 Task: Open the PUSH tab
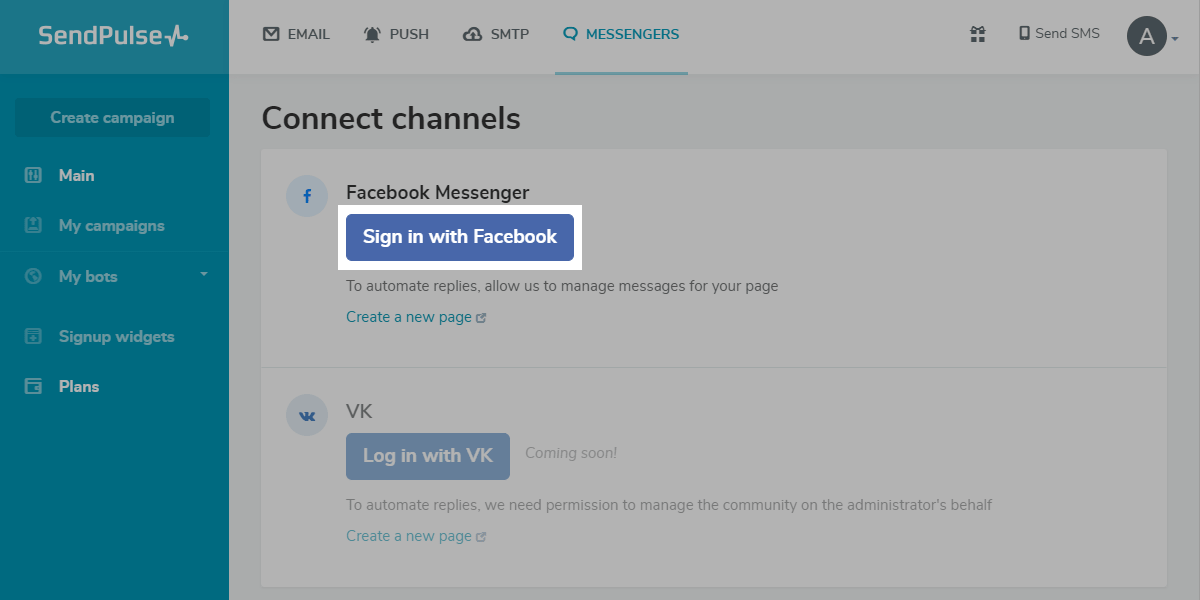pyautogui.click(x=397, y=33)
